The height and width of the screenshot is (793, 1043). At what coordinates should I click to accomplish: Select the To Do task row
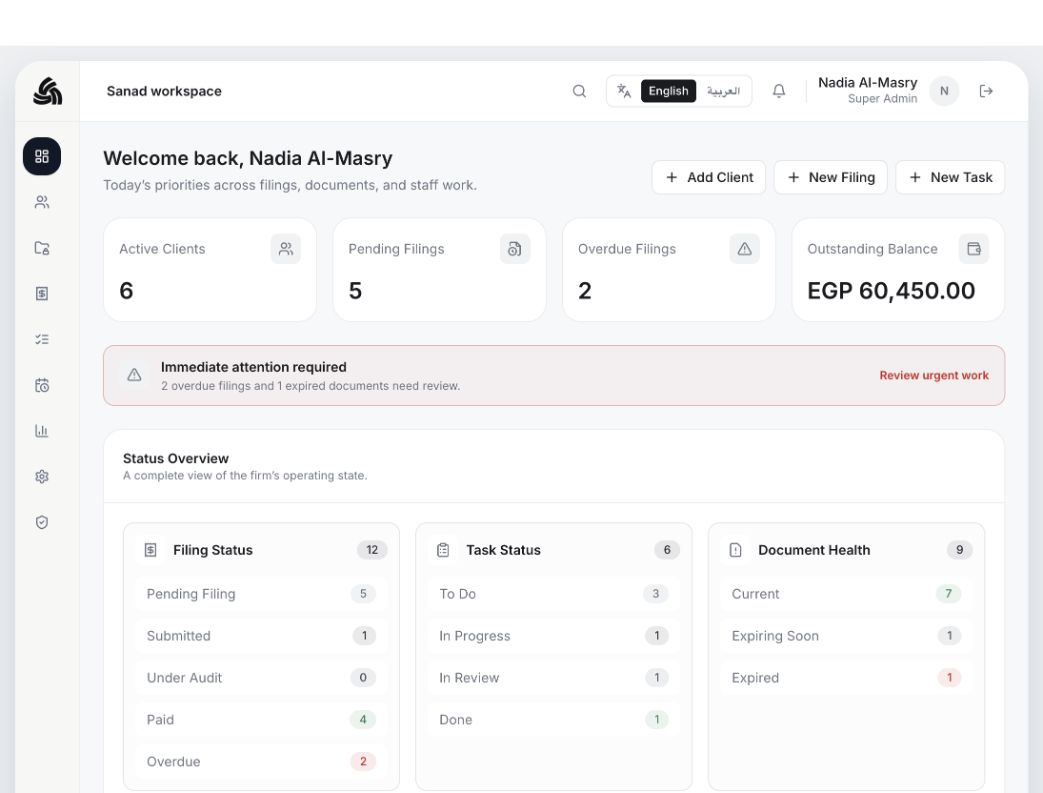[554, 594]
